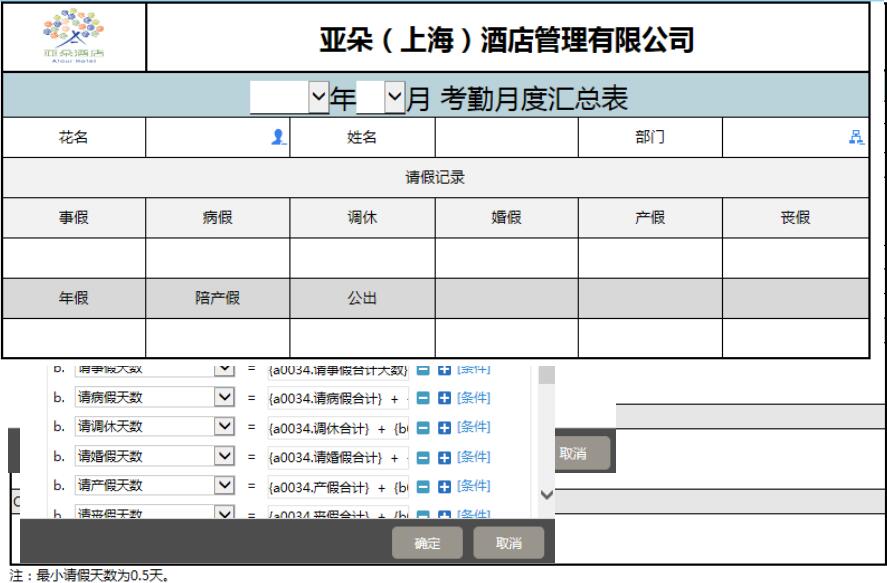Click the 产假 column header
887x583 pixels.
650,218
